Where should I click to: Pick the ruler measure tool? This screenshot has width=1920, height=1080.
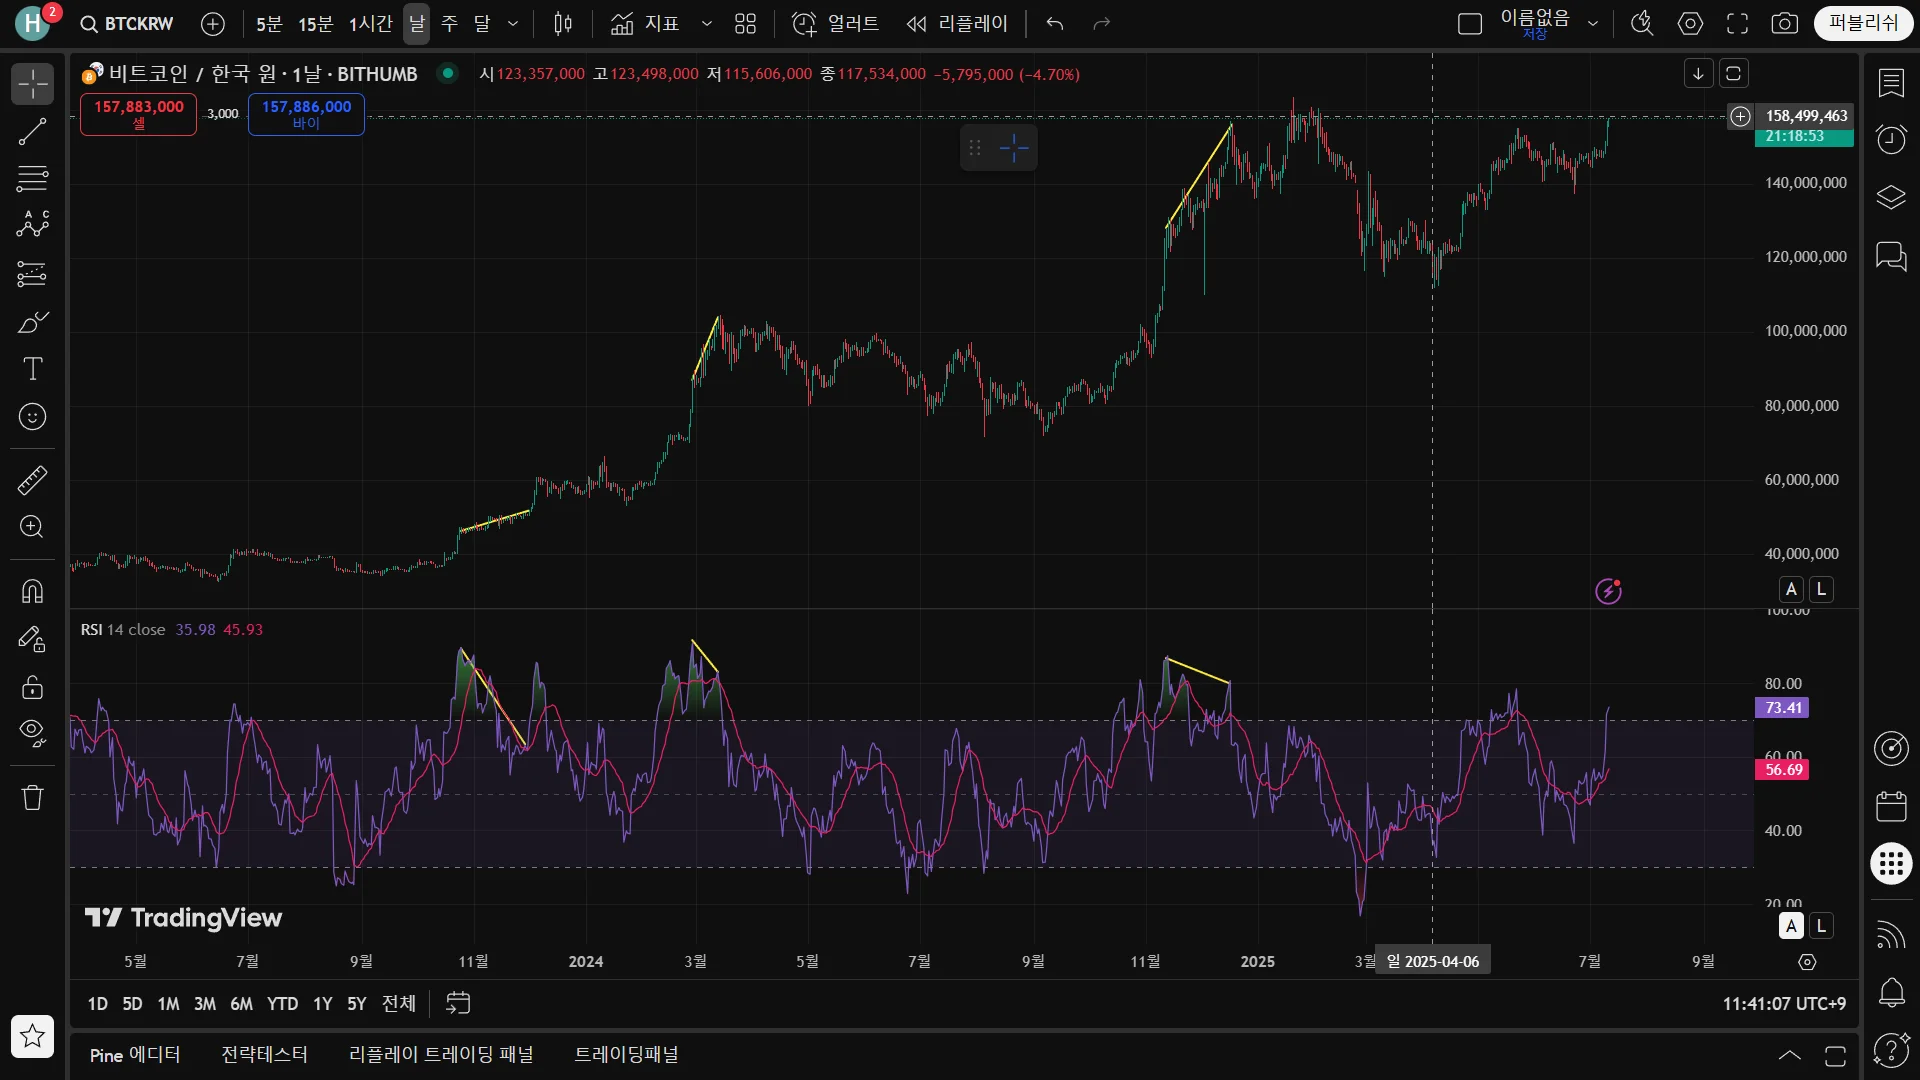tap(32, 480)
